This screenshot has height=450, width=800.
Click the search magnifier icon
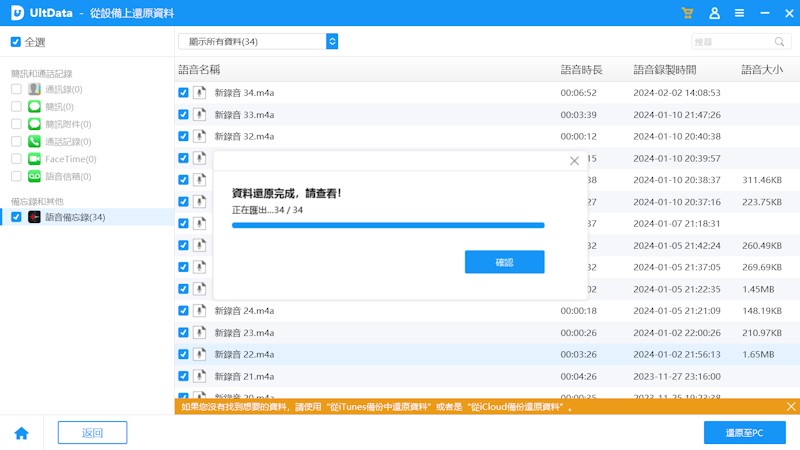click(x=780, y=42)
